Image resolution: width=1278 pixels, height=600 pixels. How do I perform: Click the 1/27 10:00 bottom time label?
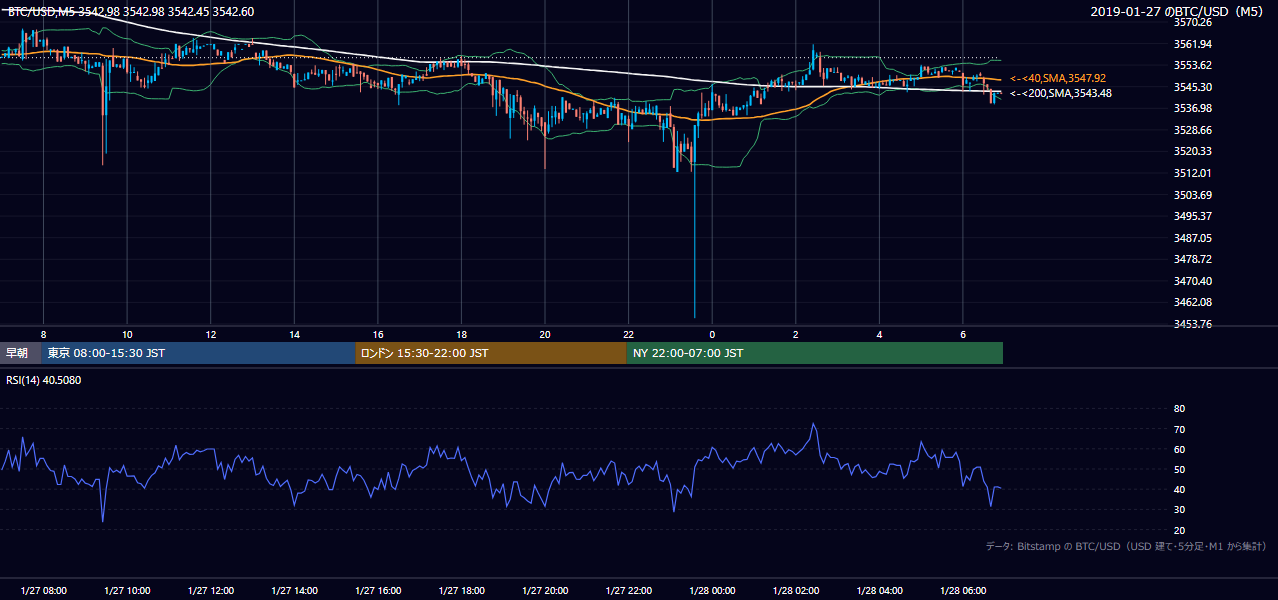pyautogui.click(x=127, y=590)
